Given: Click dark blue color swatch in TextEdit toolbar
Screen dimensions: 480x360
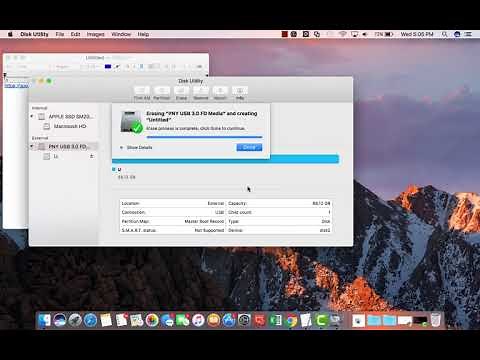Looking at the screenshot, I should [x=108, y=67].
